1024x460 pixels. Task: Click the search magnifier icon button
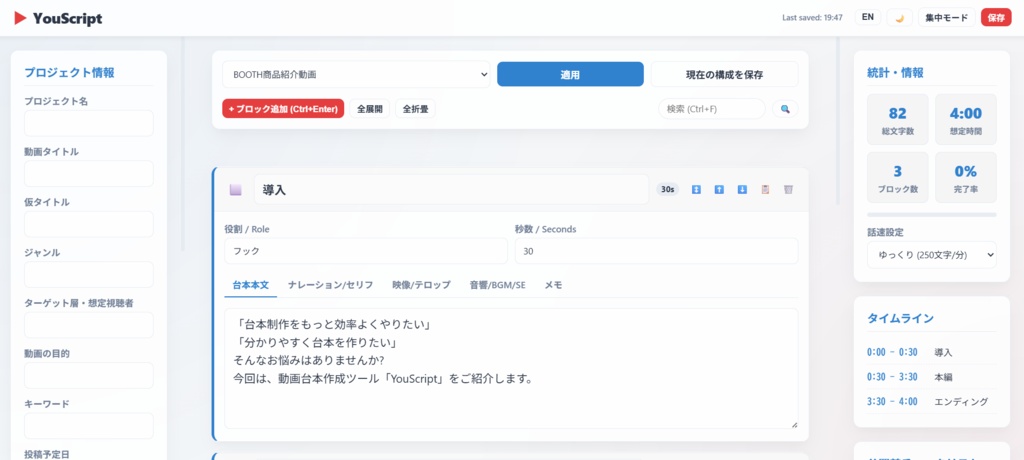(785, 108)
